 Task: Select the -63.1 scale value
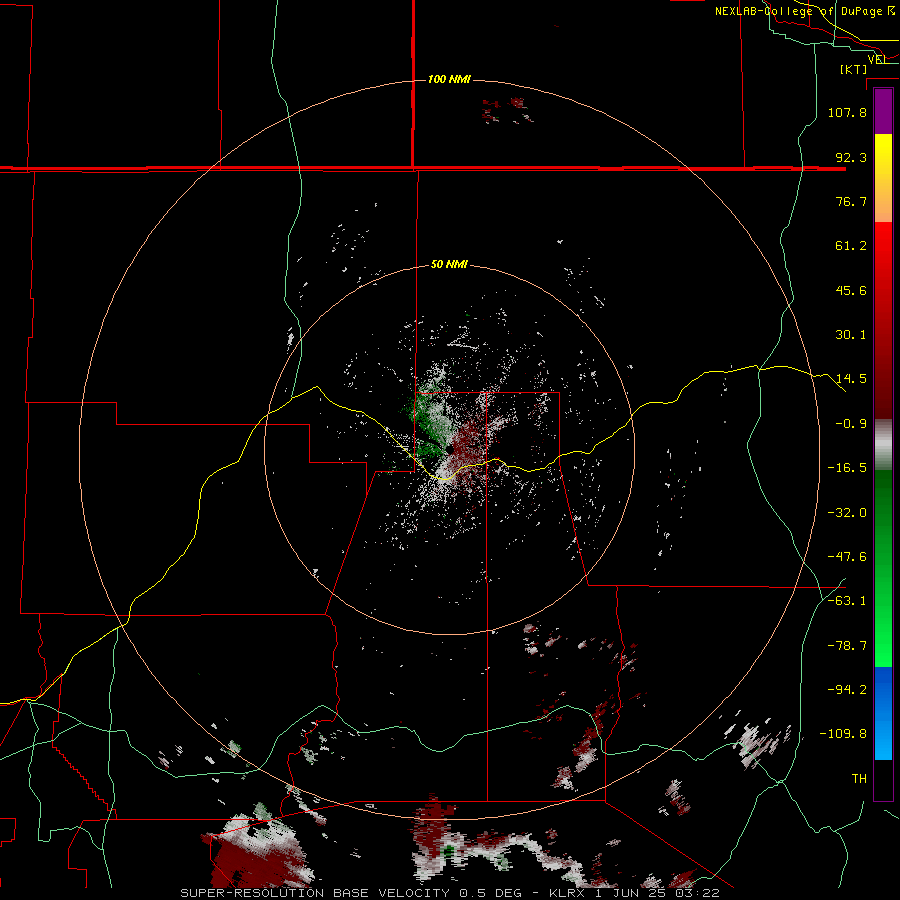pos(847,601)
